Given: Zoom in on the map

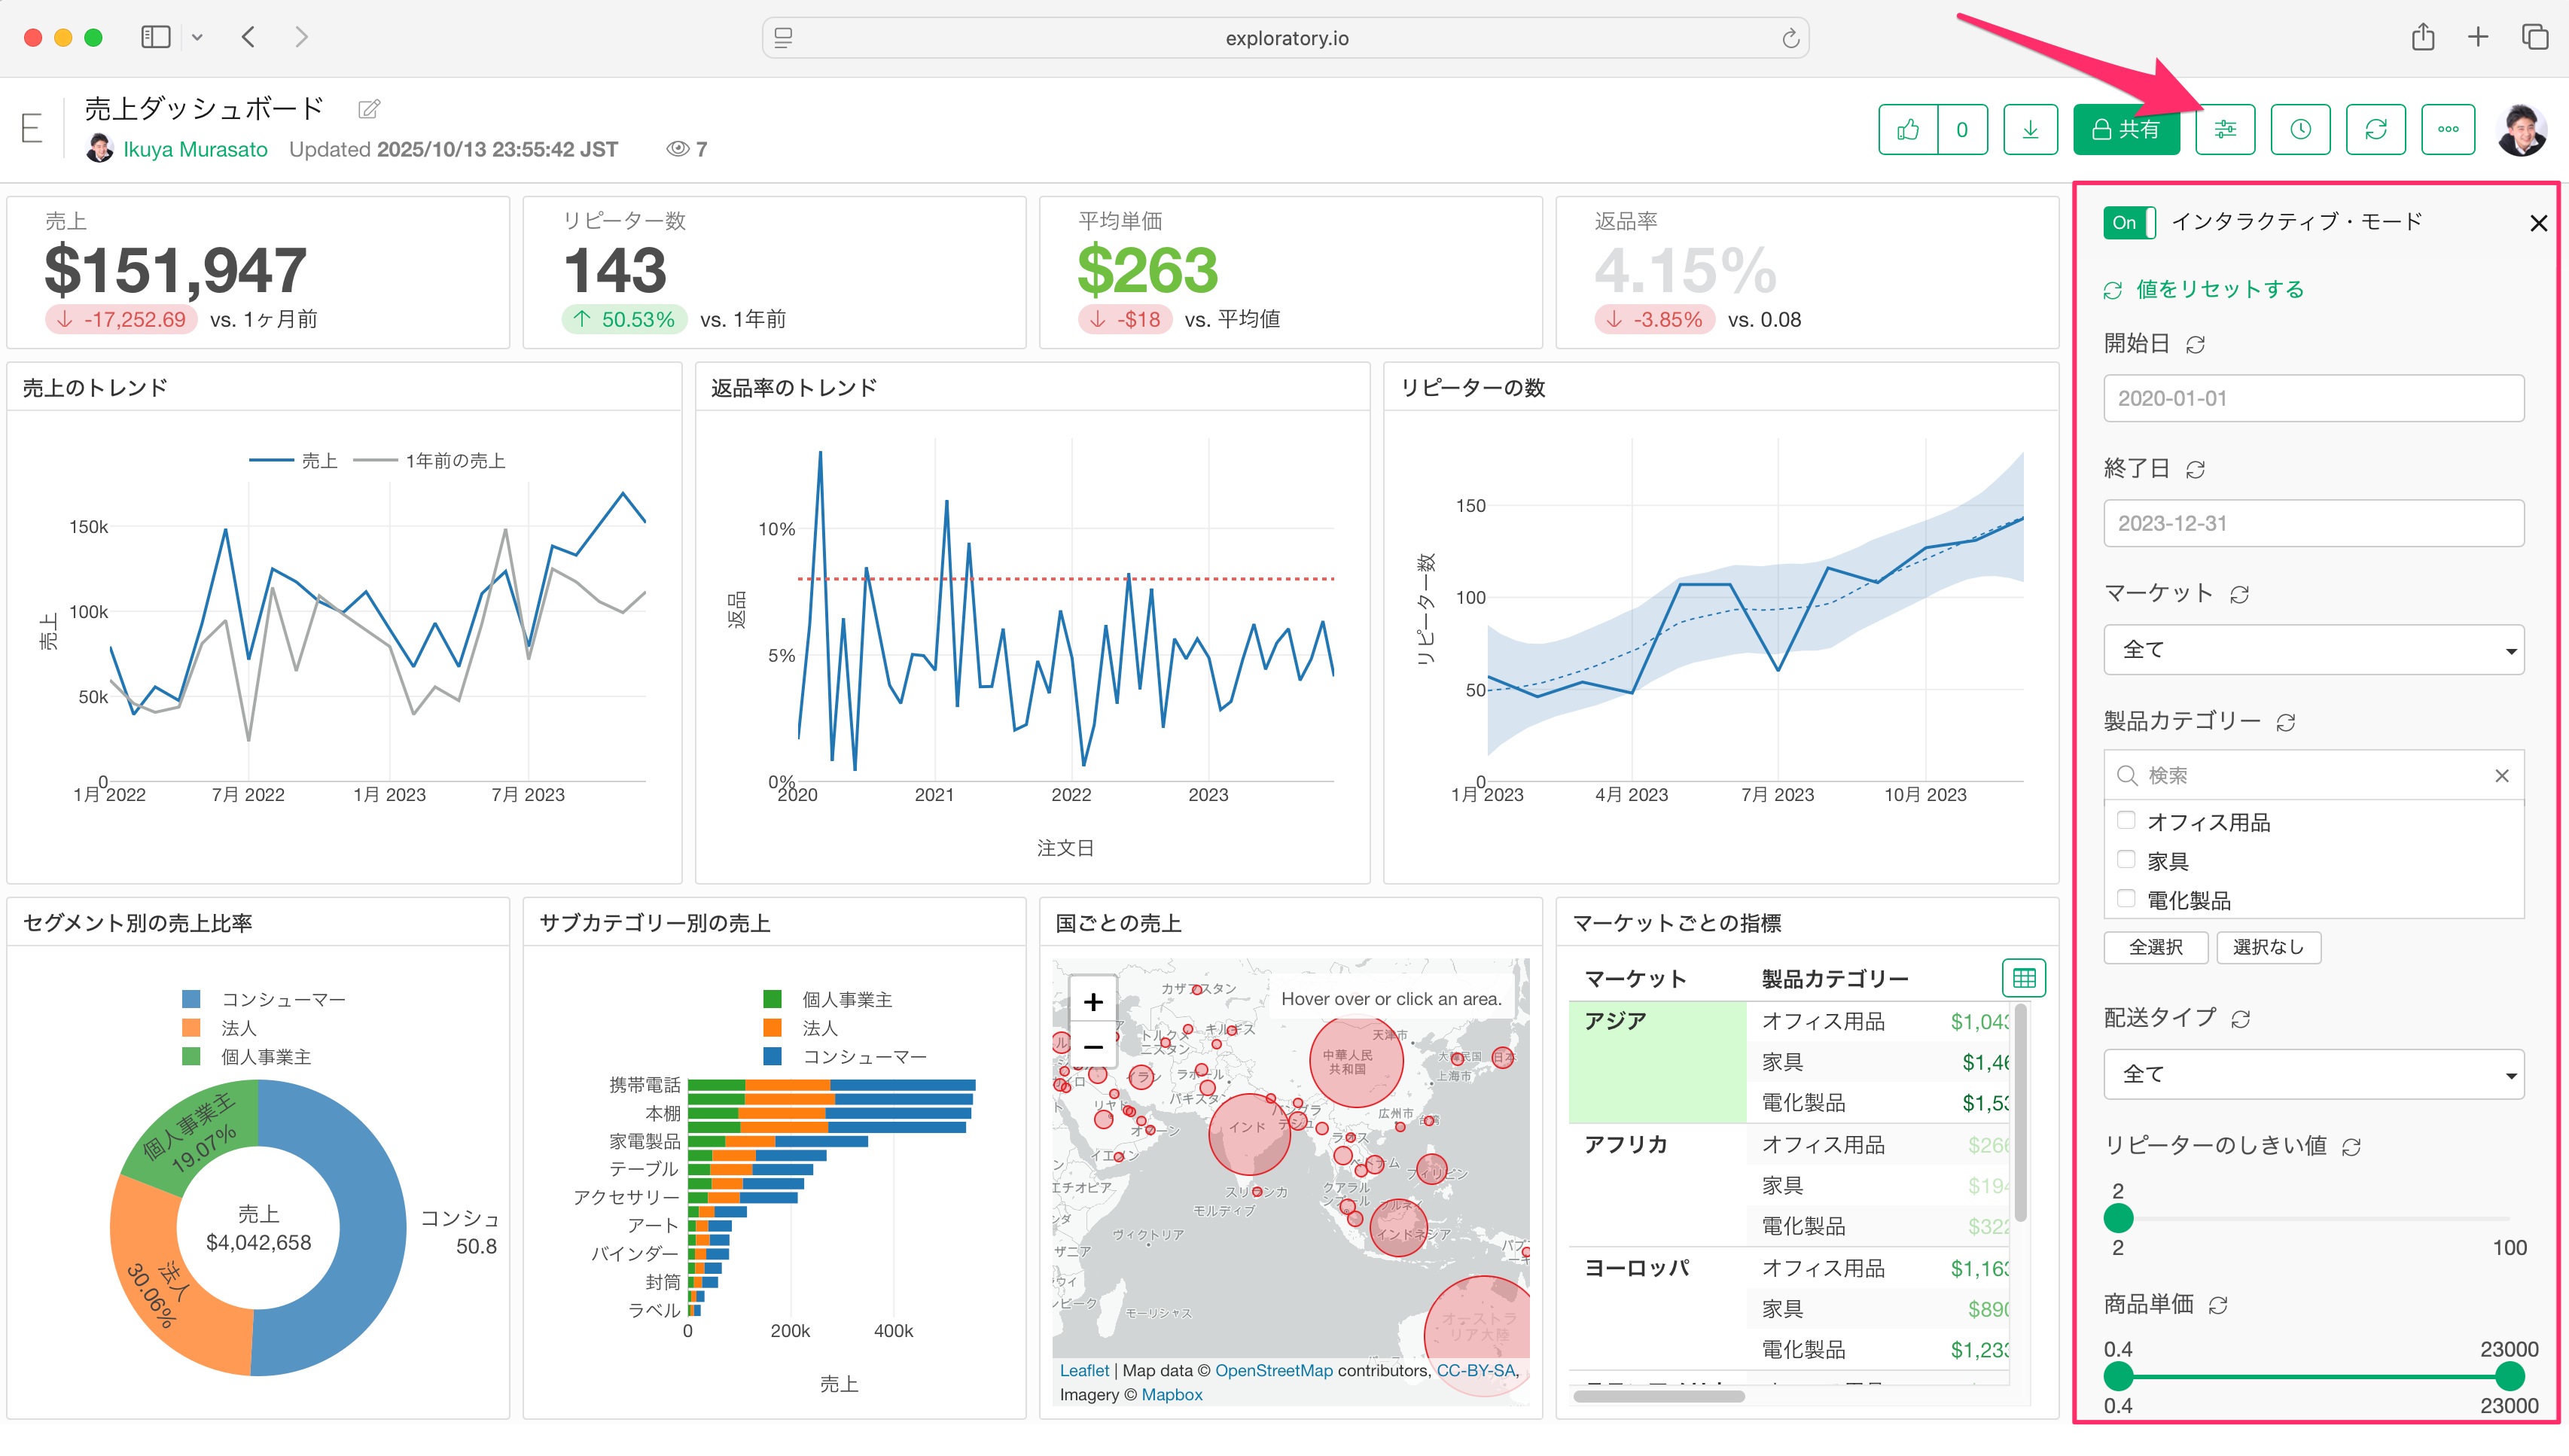Looking at the screenshot, I should point(1093,1002).
